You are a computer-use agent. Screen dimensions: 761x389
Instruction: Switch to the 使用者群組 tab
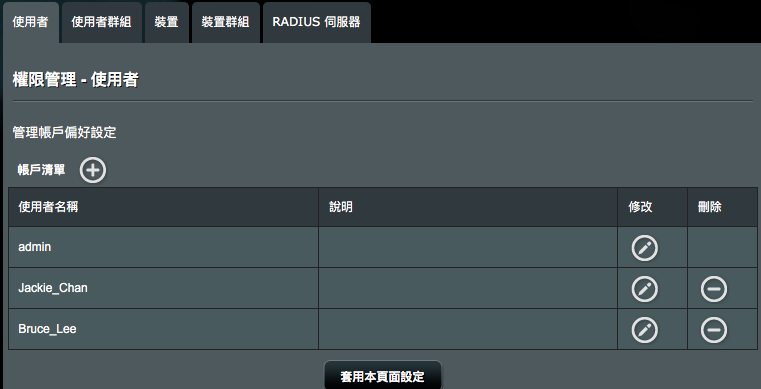[101, 22]
